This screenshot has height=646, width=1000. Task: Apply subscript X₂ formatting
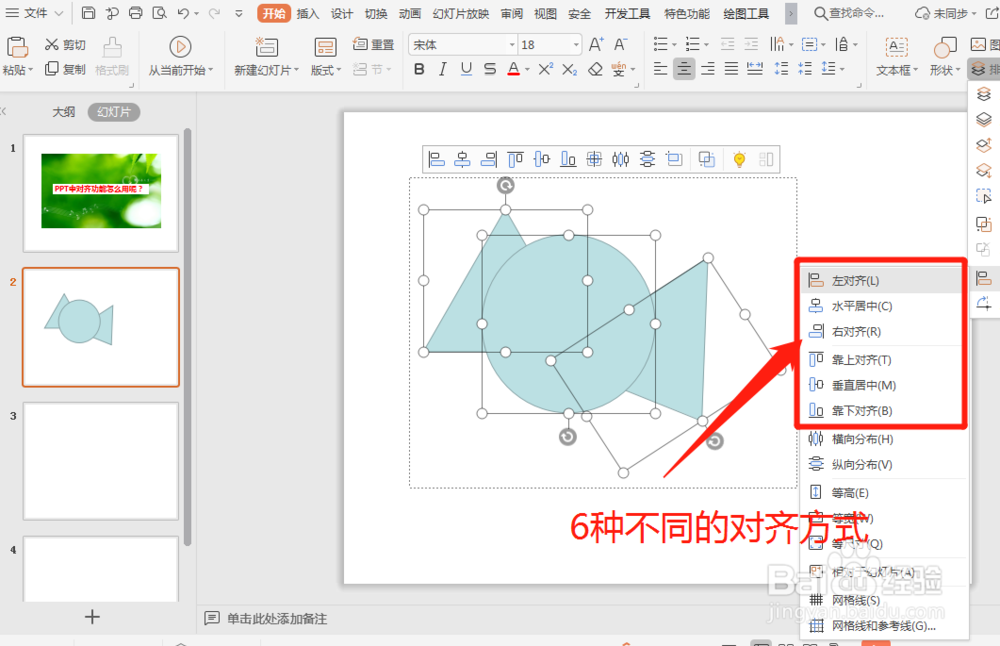[x=570, y=69]
